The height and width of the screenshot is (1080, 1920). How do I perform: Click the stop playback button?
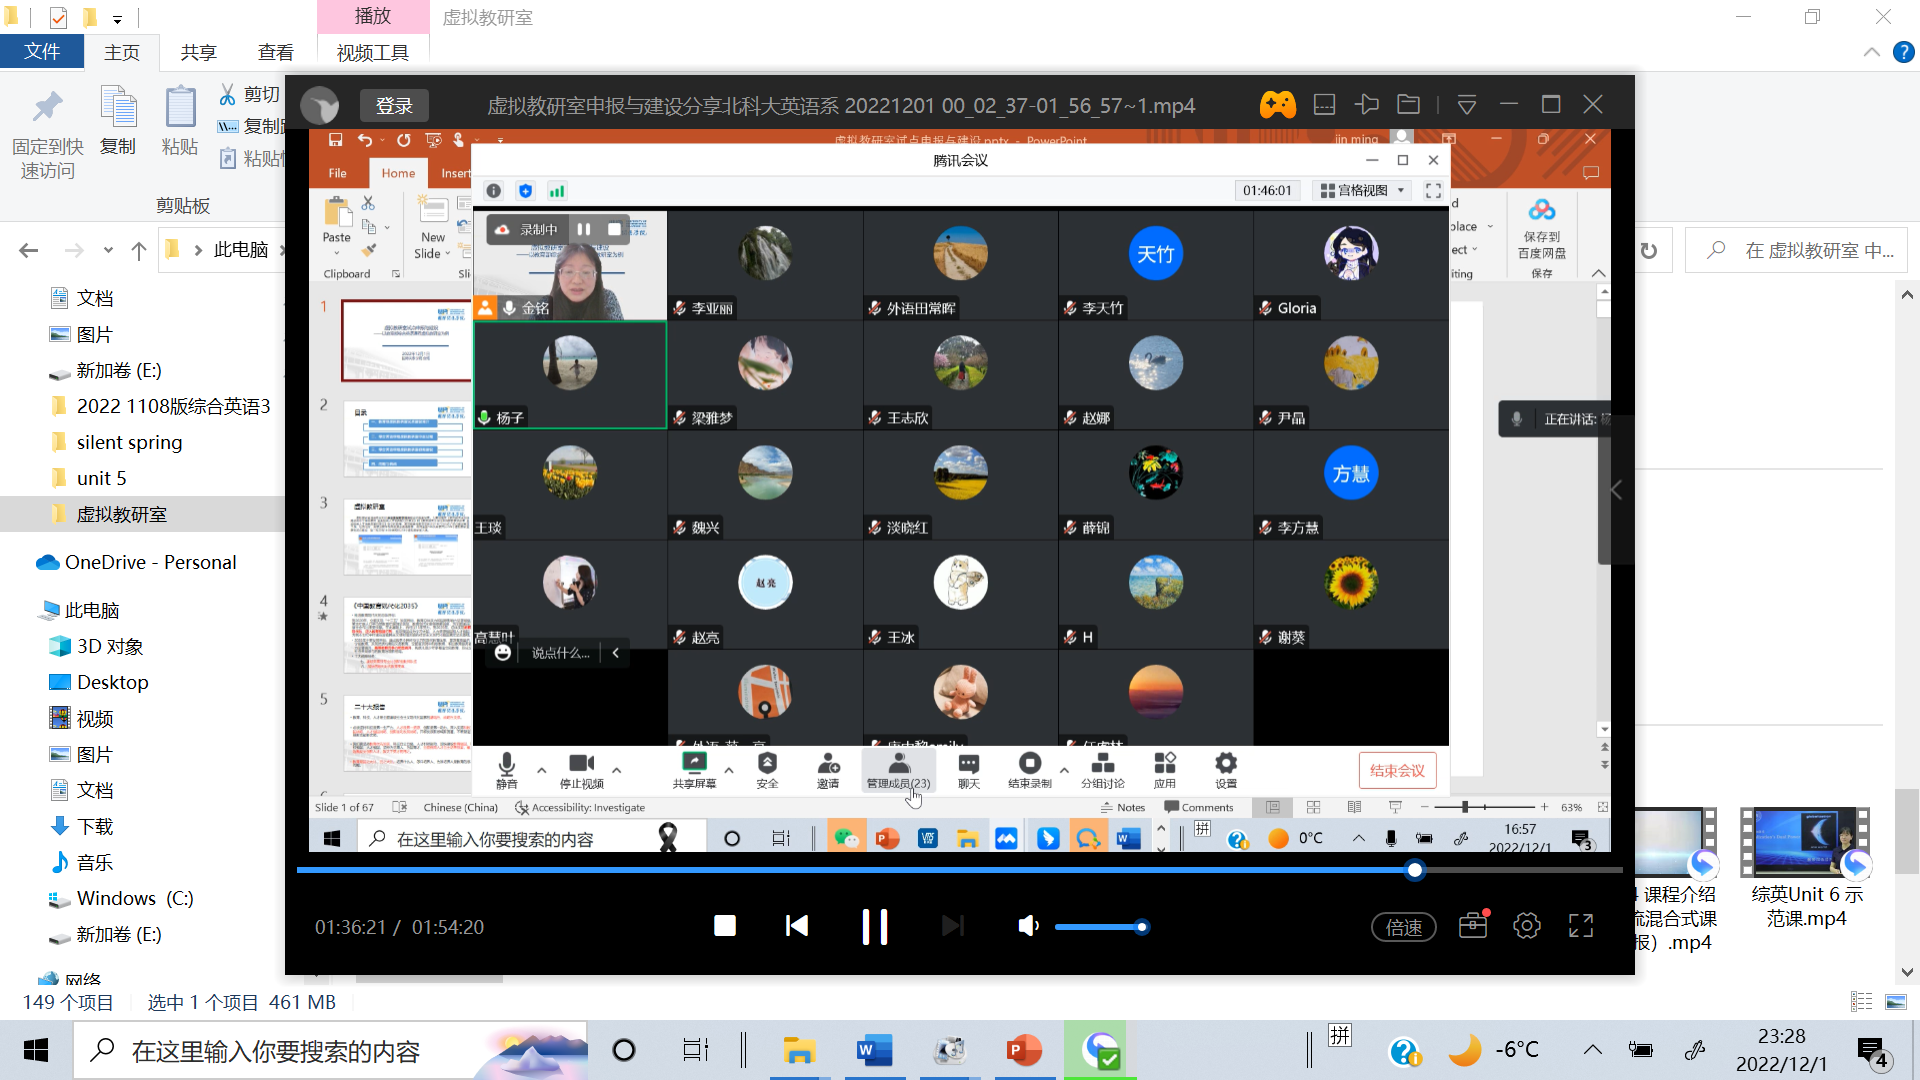tap(725, 927)
